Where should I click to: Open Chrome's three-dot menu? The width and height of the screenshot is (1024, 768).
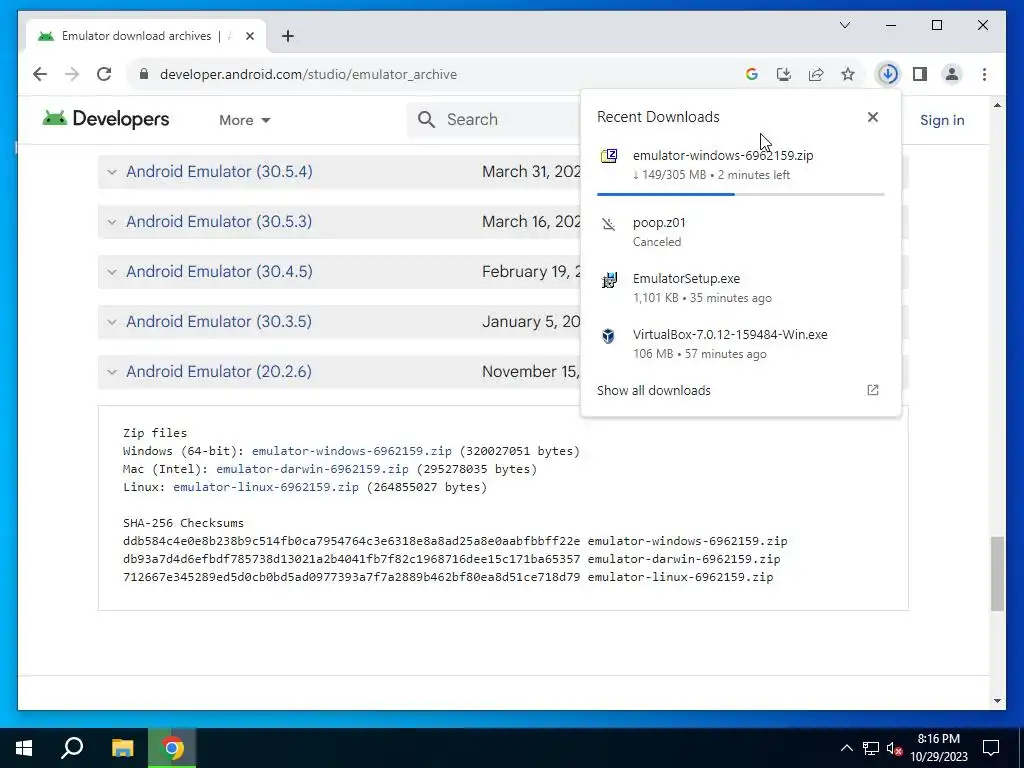(x=984, y=74)
